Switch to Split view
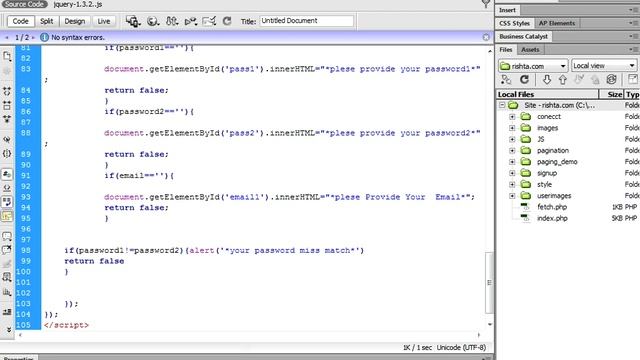The height and width of the screenshot is (360, 640). (47, 21)
